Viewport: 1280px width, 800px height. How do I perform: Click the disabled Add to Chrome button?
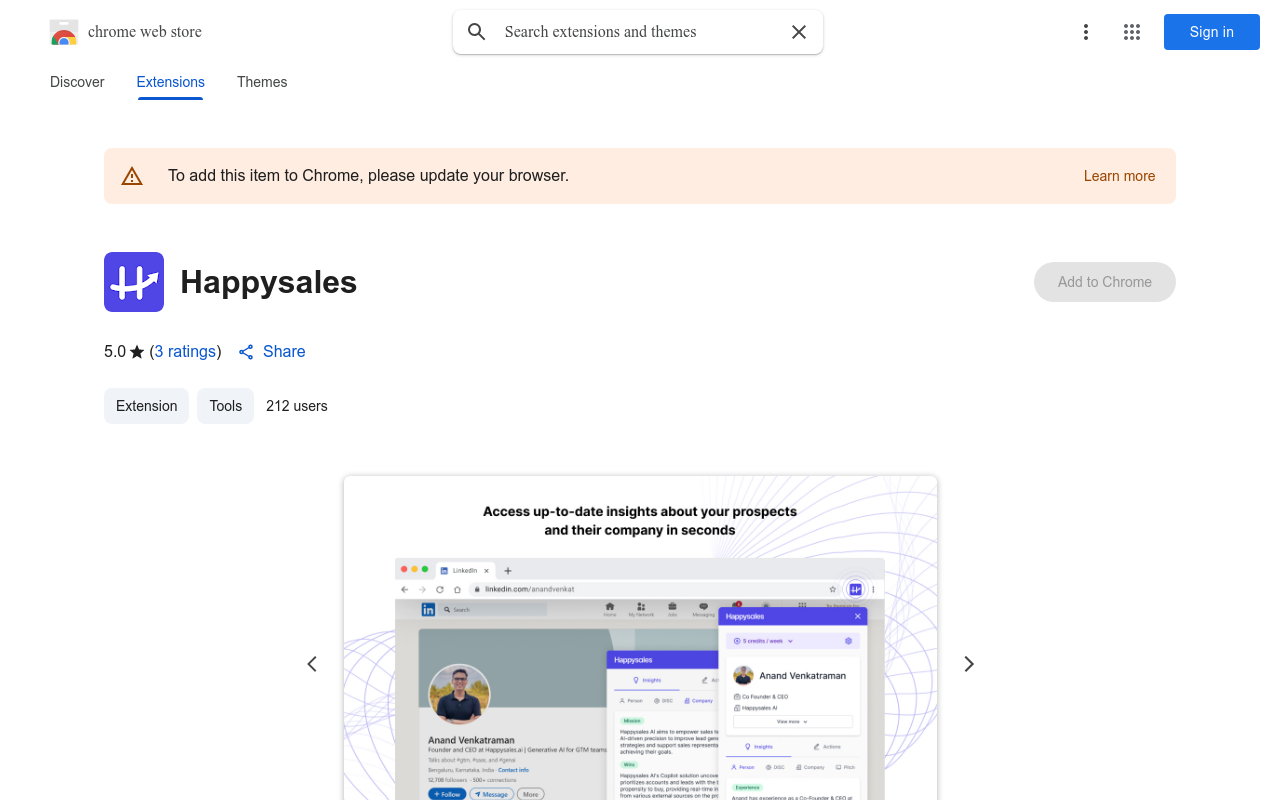[x=1105, y=282]
